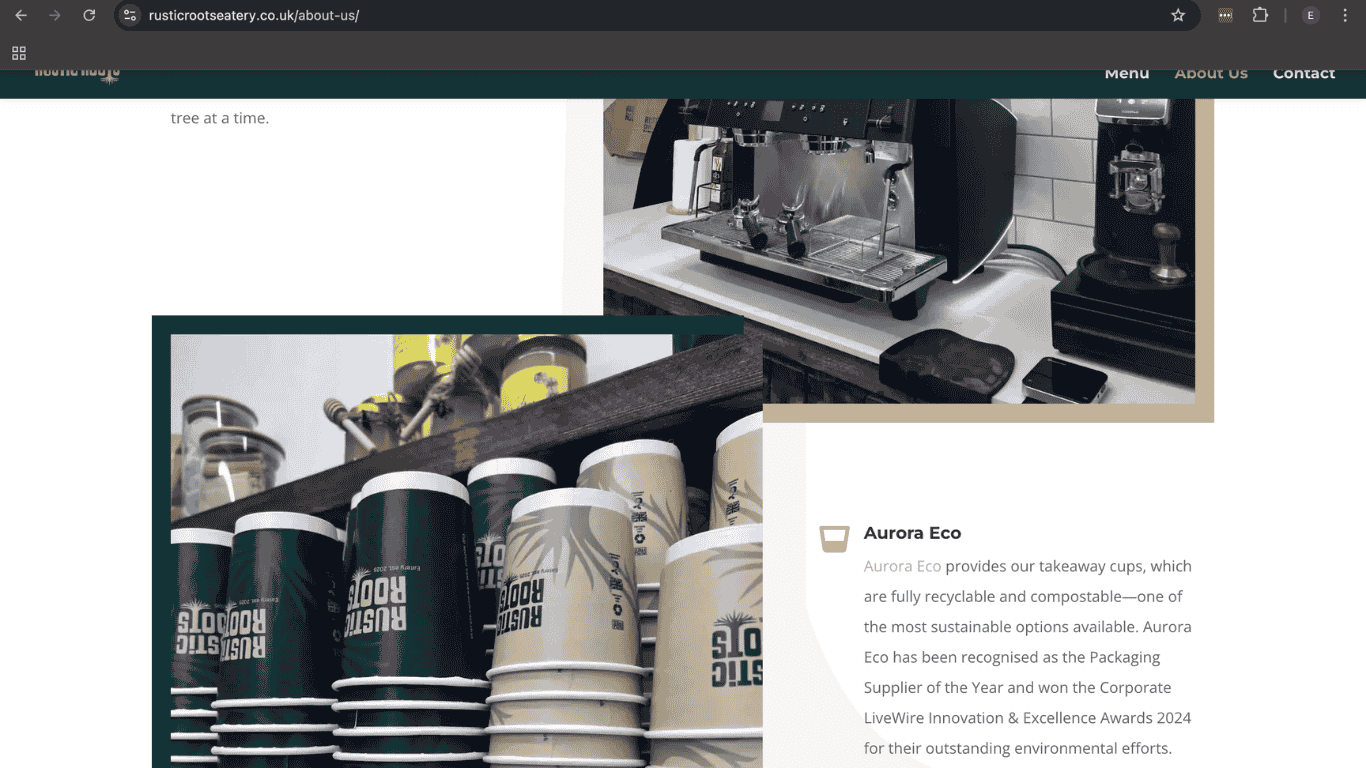This screenshot has height=768, width=1366.
Task: Click the browser back arrow
Action: [x=21, y=15]
